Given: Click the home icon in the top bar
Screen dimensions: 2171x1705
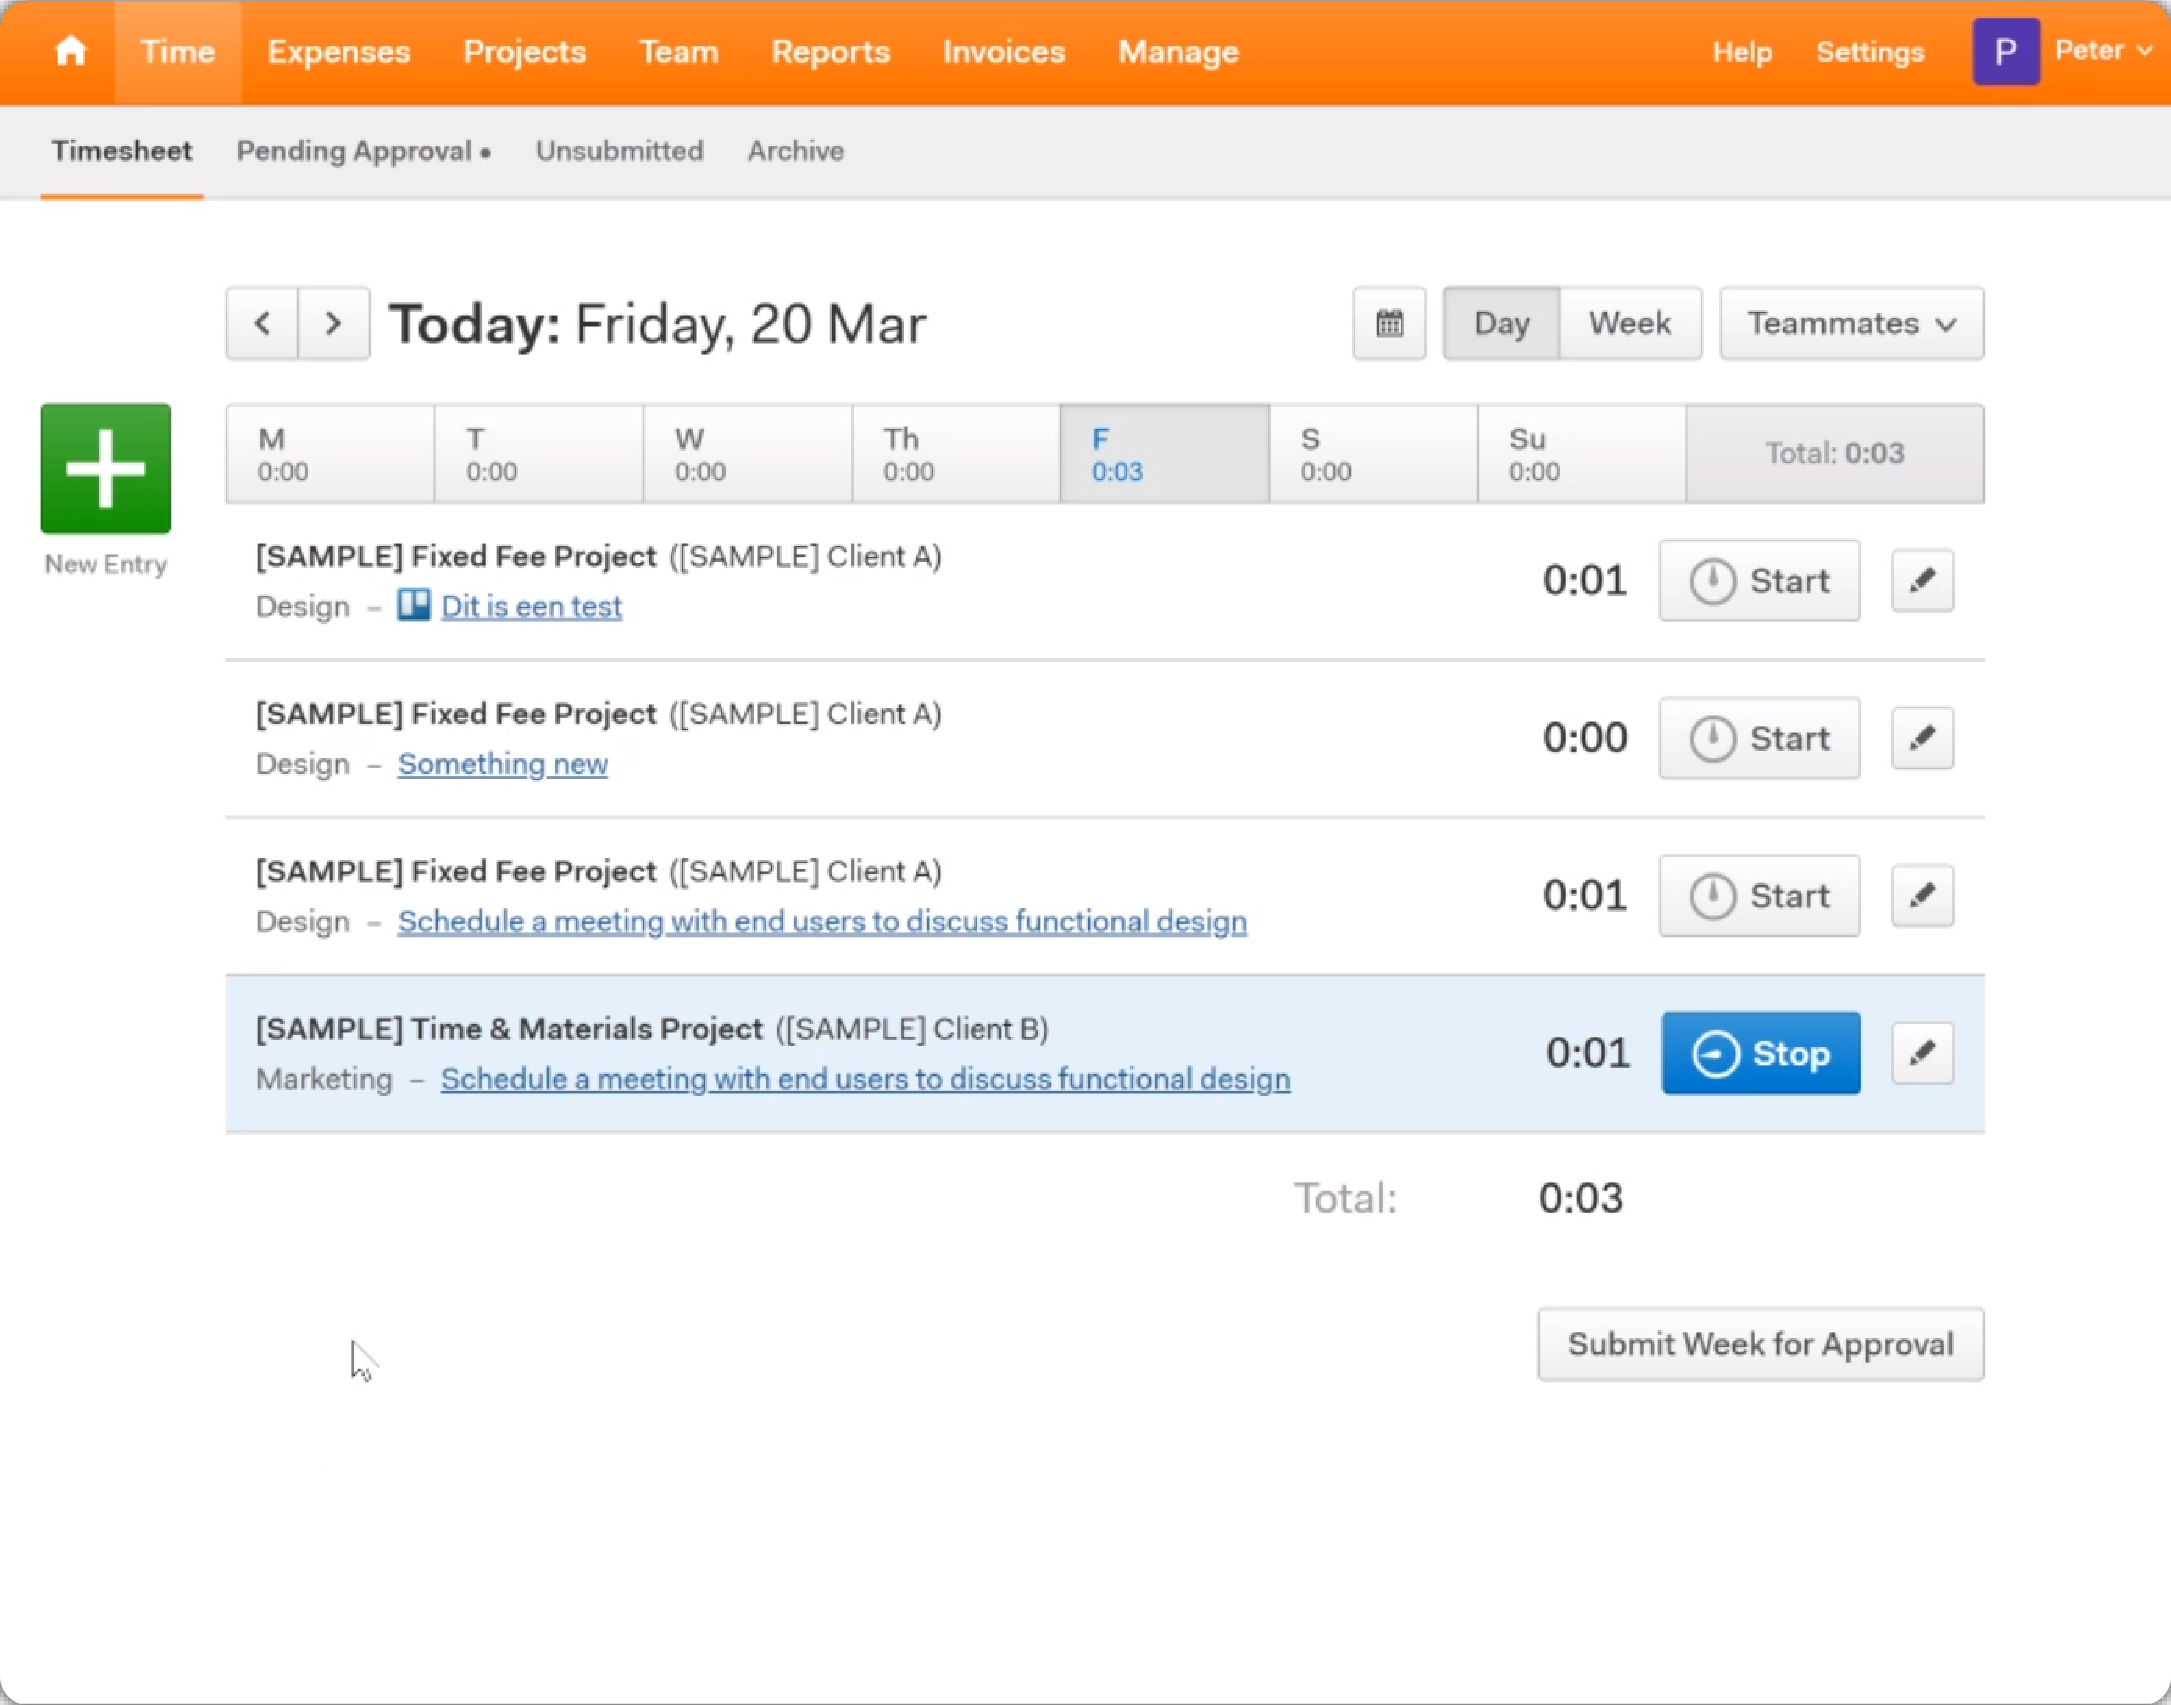Looking at the screenshot, I should (70, 51).
